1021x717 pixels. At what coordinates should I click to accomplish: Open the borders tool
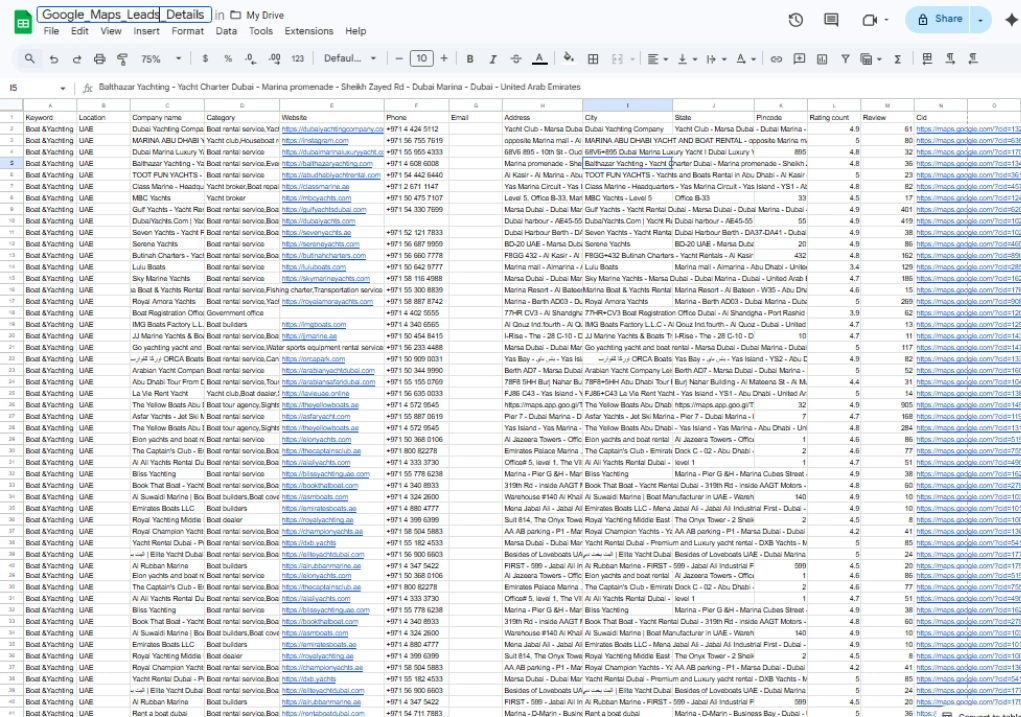[x=593, y=59]
